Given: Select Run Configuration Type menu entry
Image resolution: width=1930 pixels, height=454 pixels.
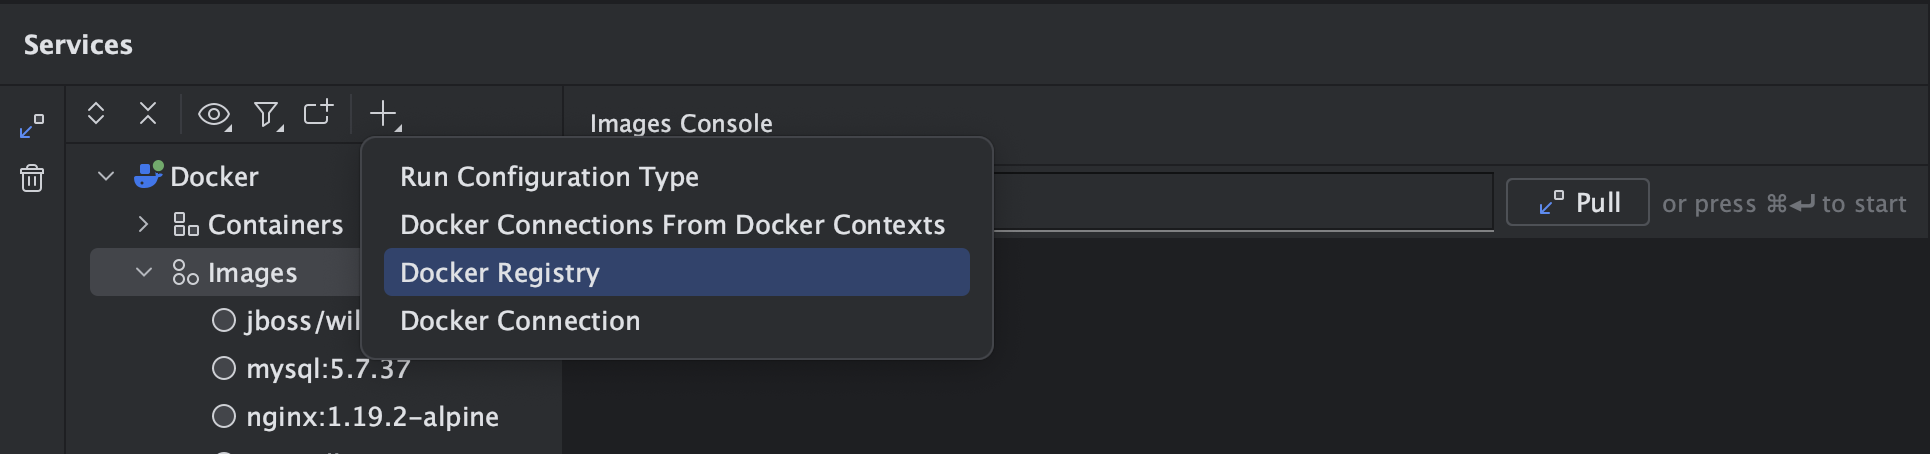Looking at the screenshot, I should point(549,177).
